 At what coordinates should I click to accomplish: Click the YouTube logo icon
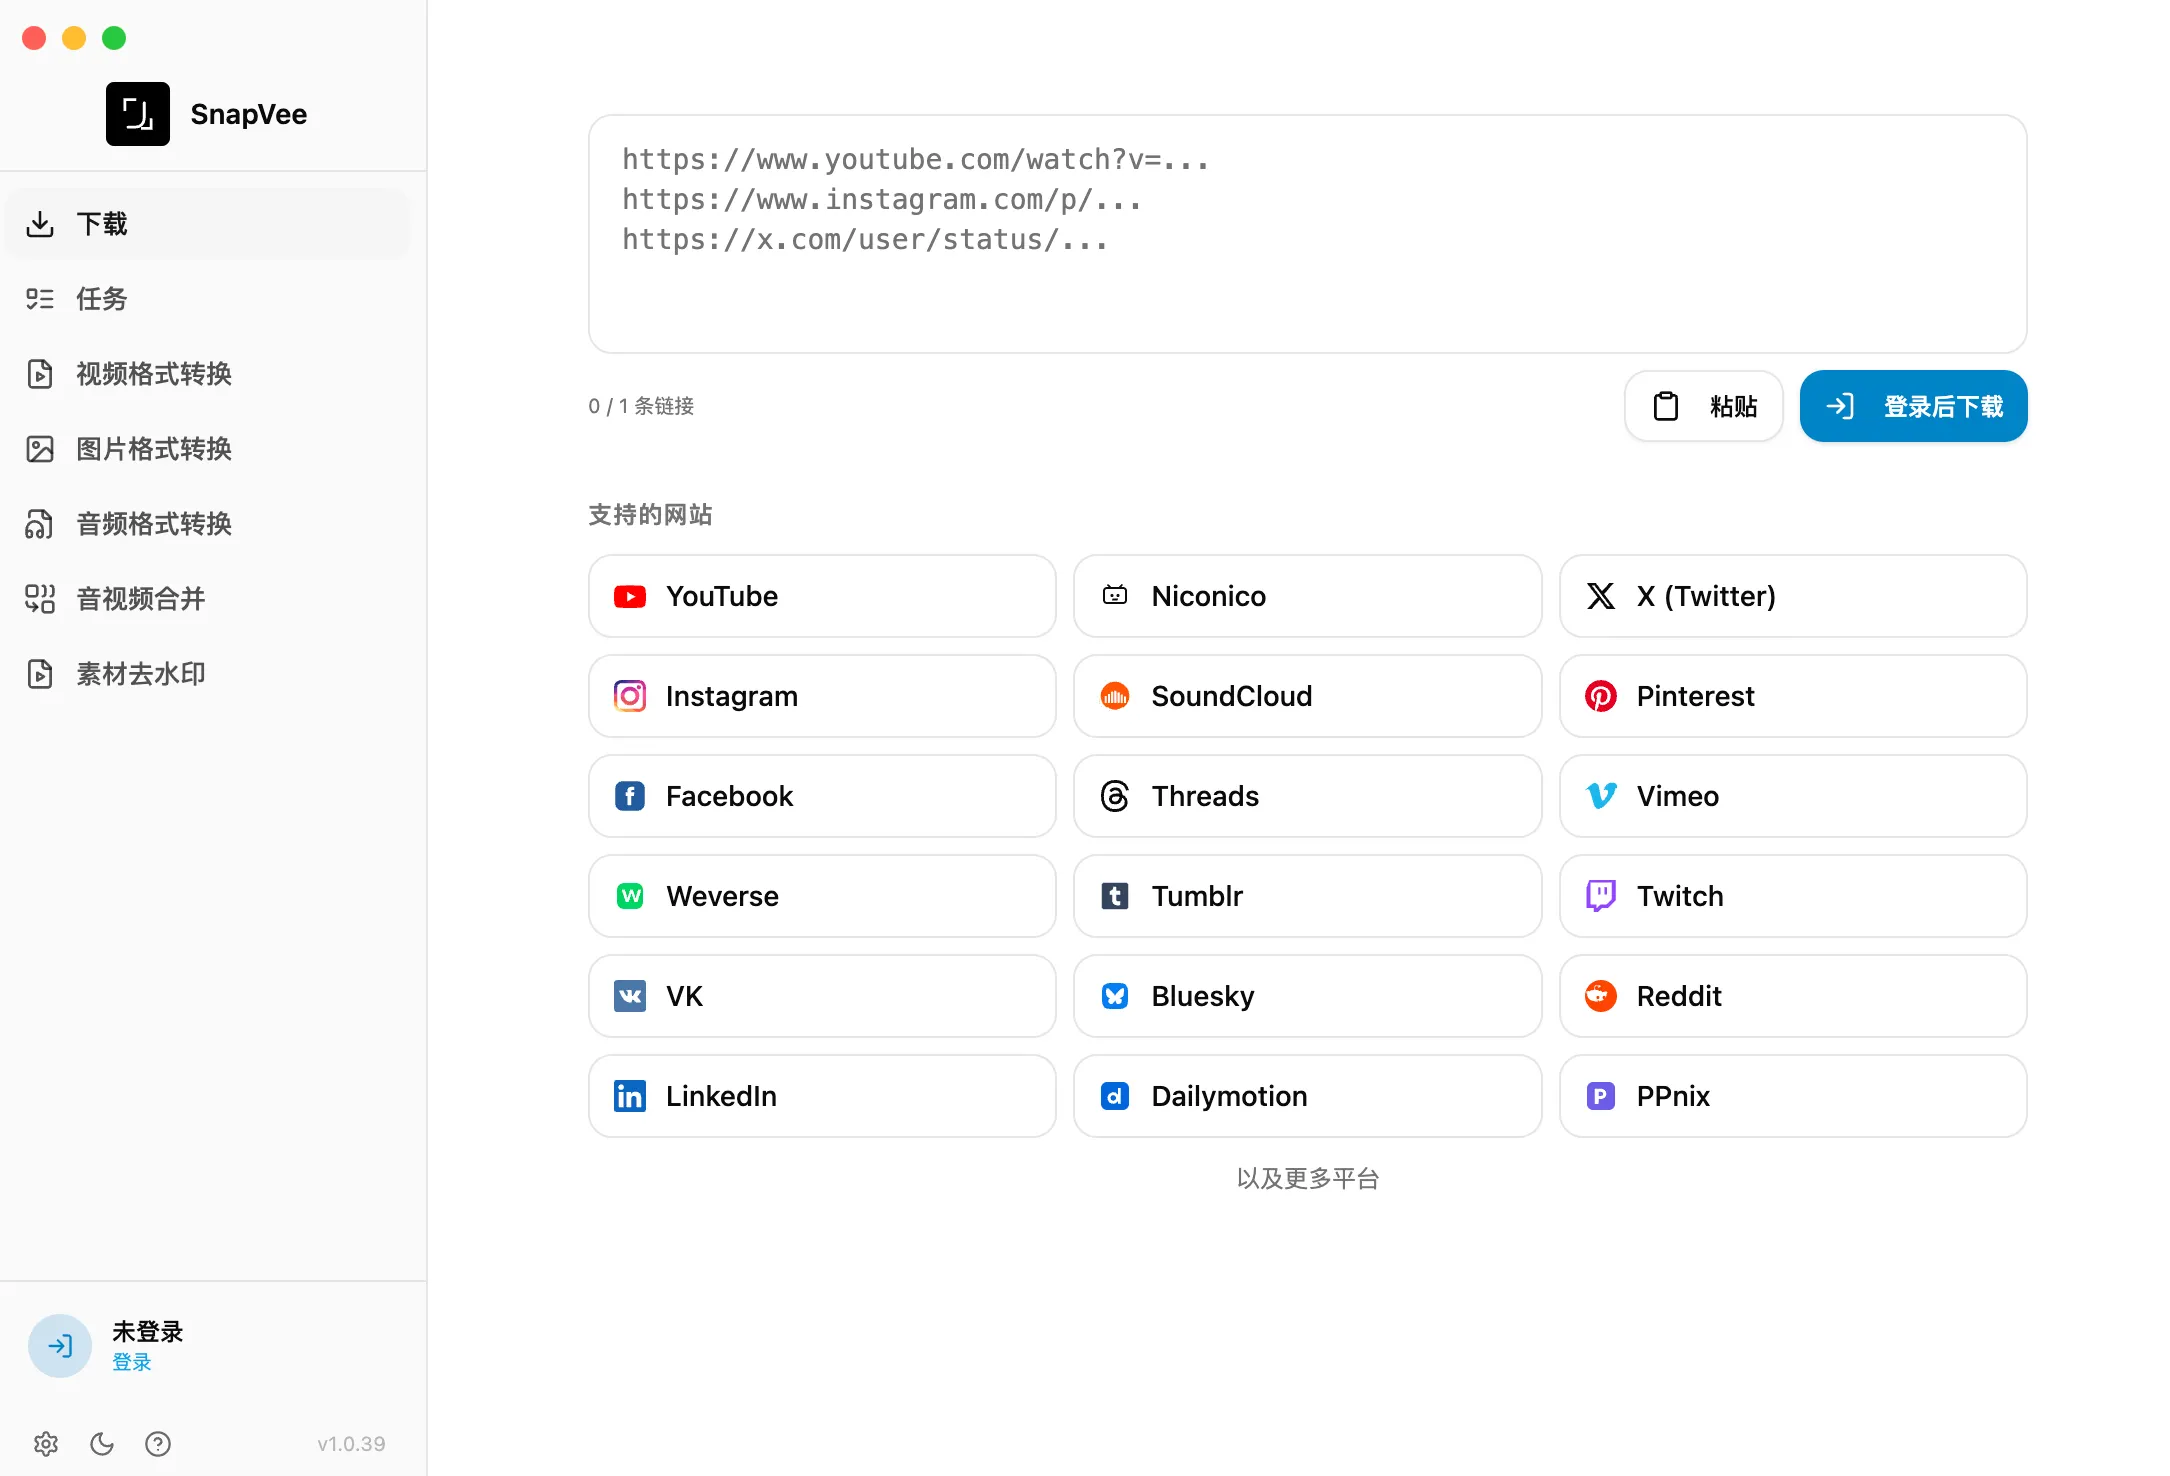click(630, 597)
